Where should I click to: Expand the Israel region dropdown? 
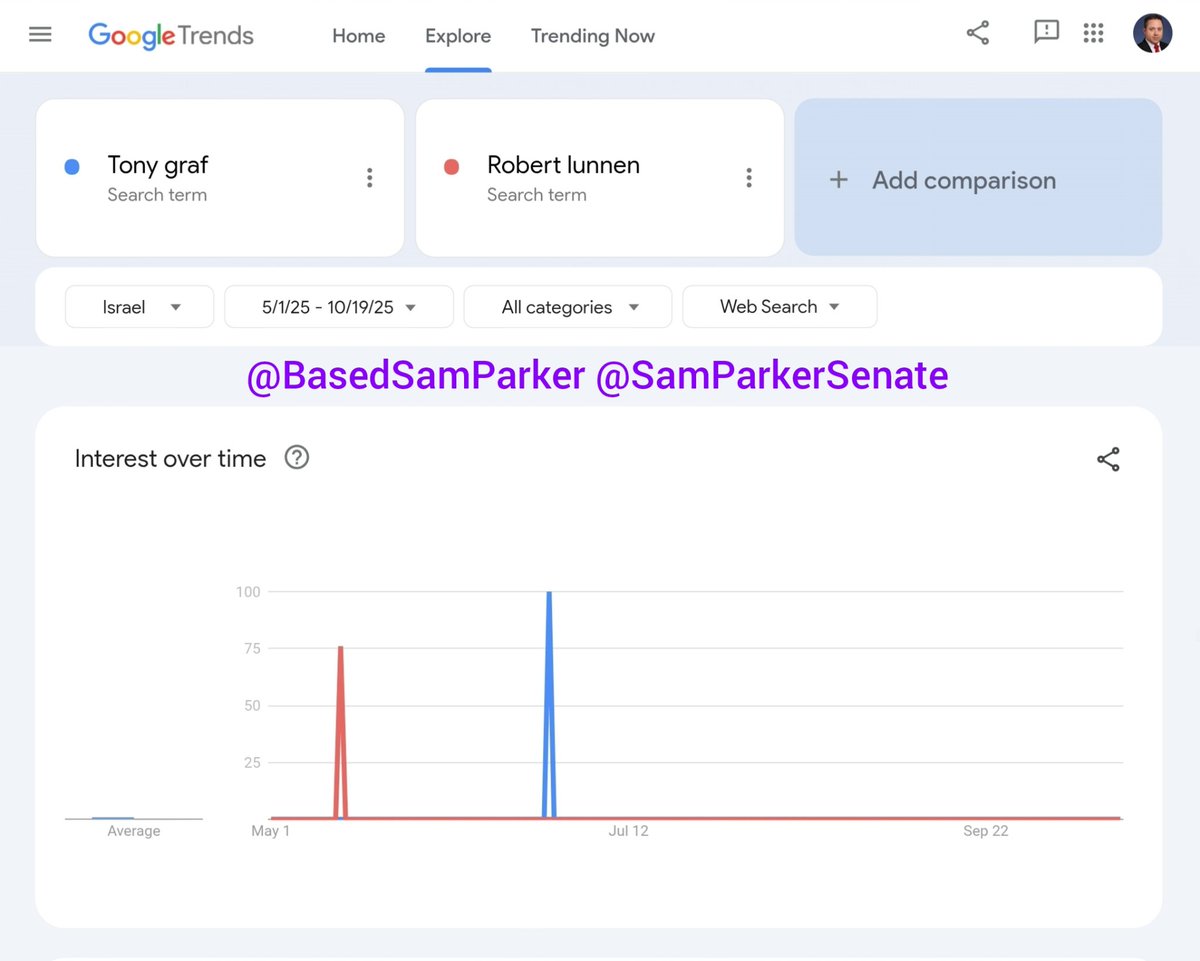tap(140, 307)
